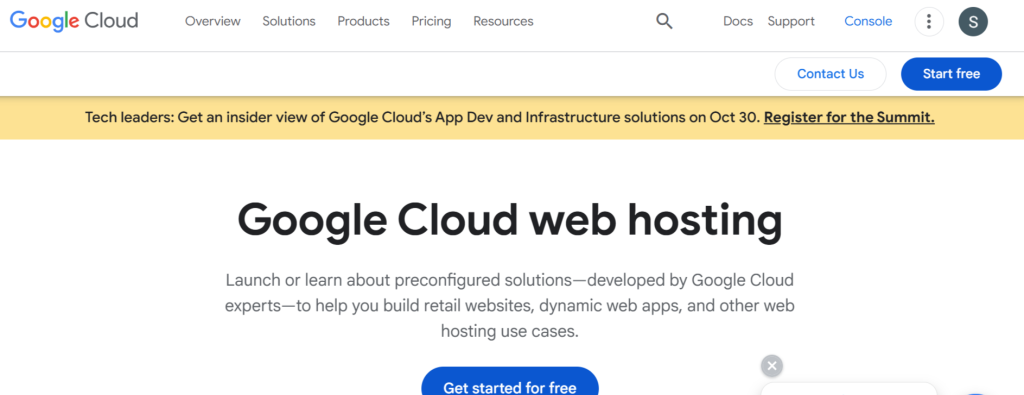Go to Docs
1024x395 pixels.
[x=738, y=22]
